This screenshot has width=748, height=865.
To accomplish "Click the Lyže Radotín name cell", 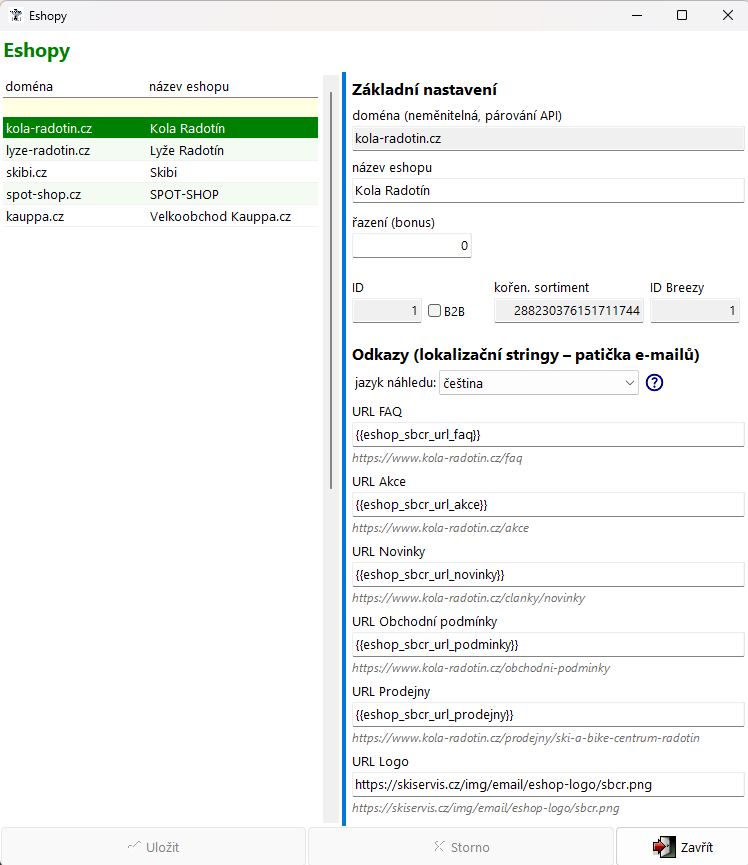I will tap(186, 150).
